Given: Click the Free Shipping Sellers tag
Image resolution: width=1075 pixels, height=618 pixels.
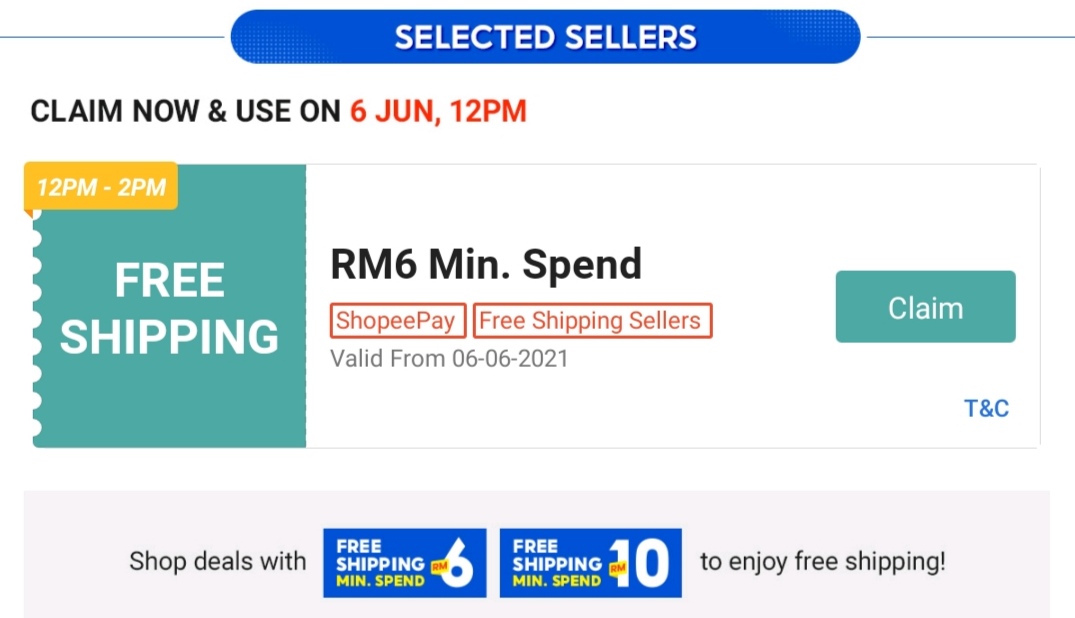Looking at the screenshot, I should [592, 321].
